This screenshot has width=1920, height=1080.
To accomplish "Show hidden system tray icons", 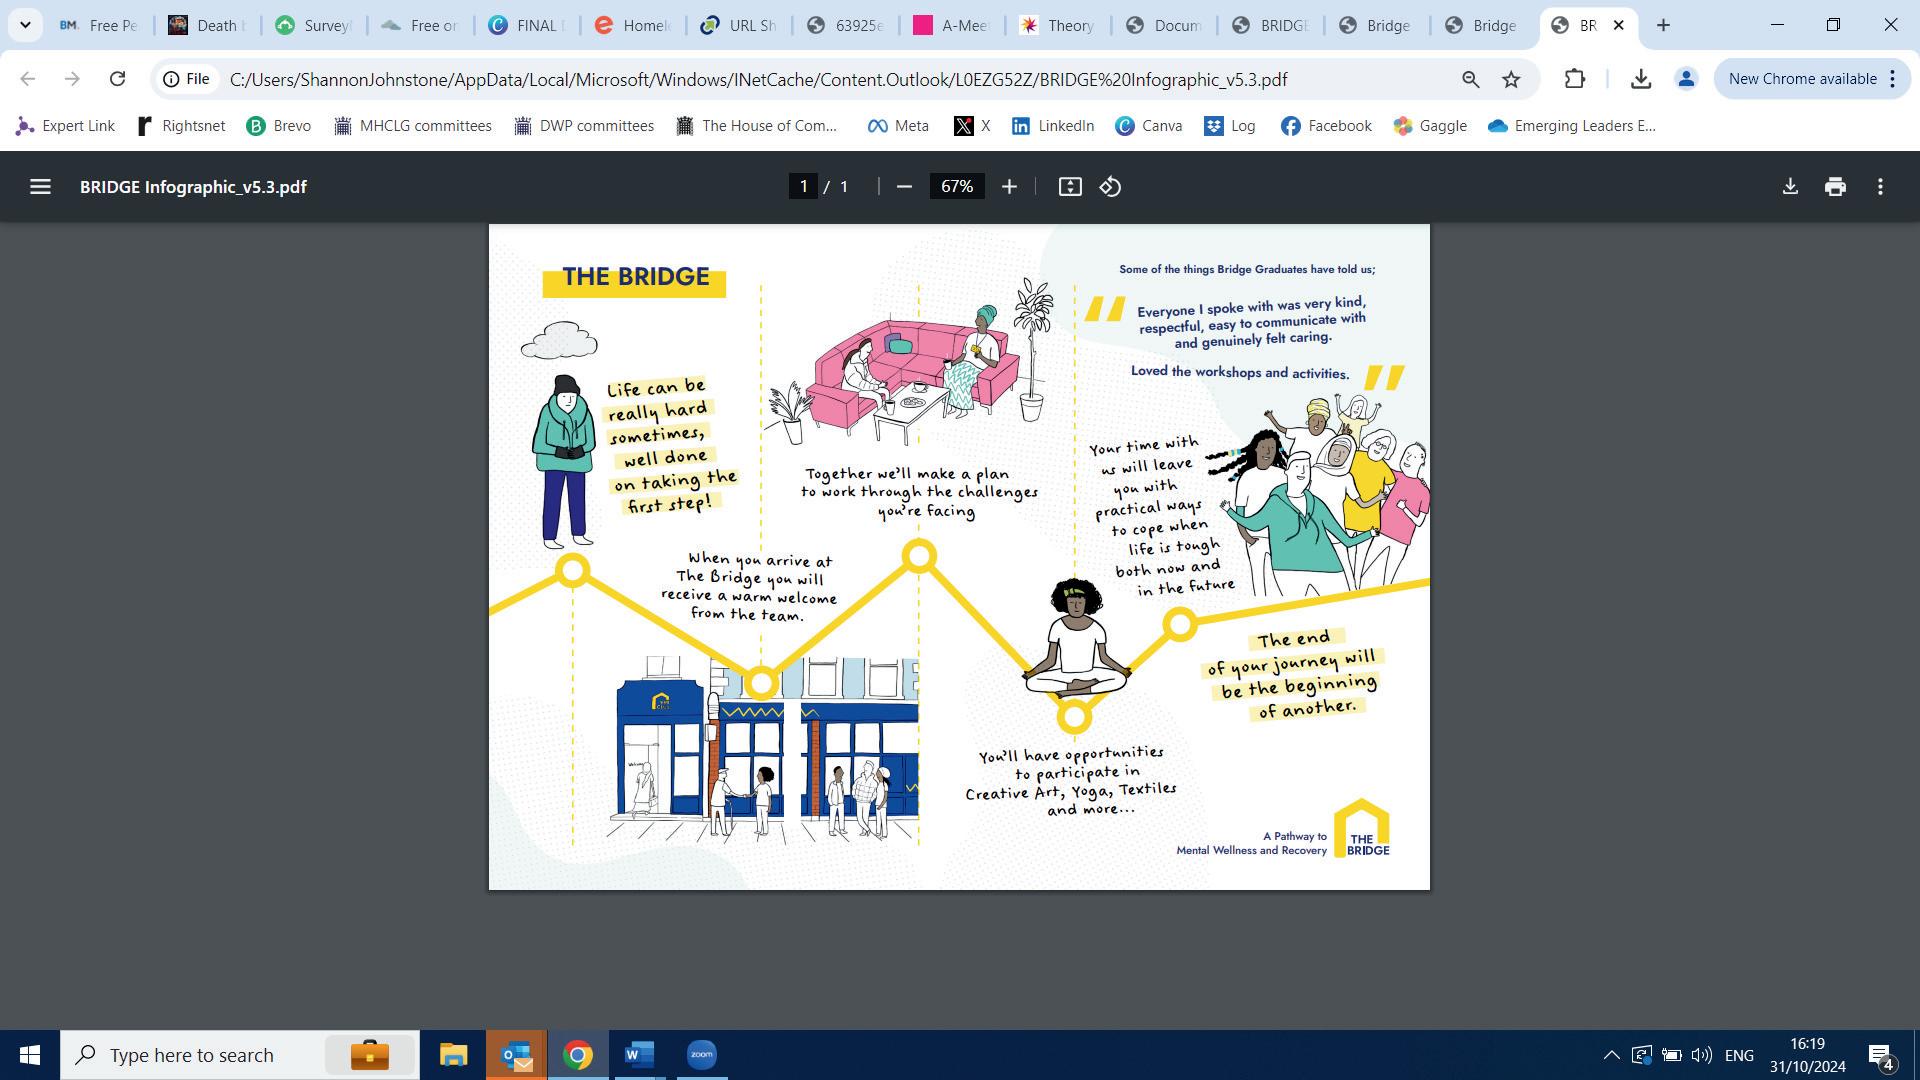I will pyautogui.click(x=1611, y=1055).
